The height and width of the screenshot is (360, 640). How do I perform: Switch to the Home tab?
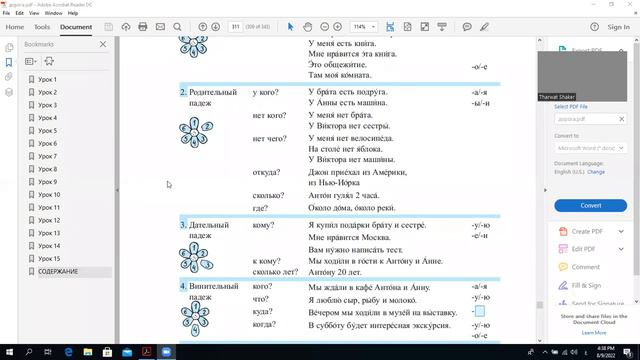click(15, 27)
